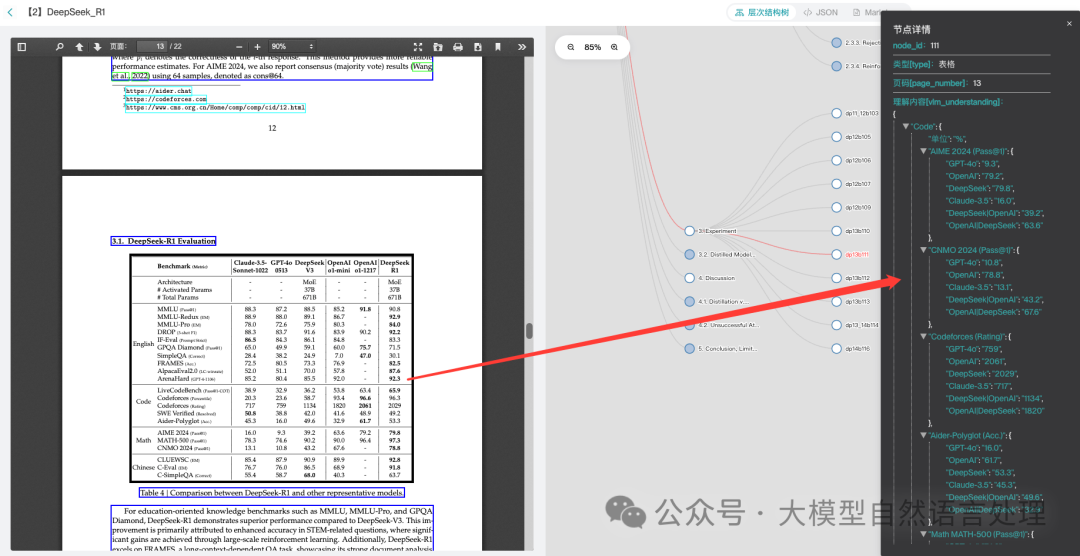Click the Wang et al. citation link
This screenshot has height=556, width=1080.
point(422,67)
